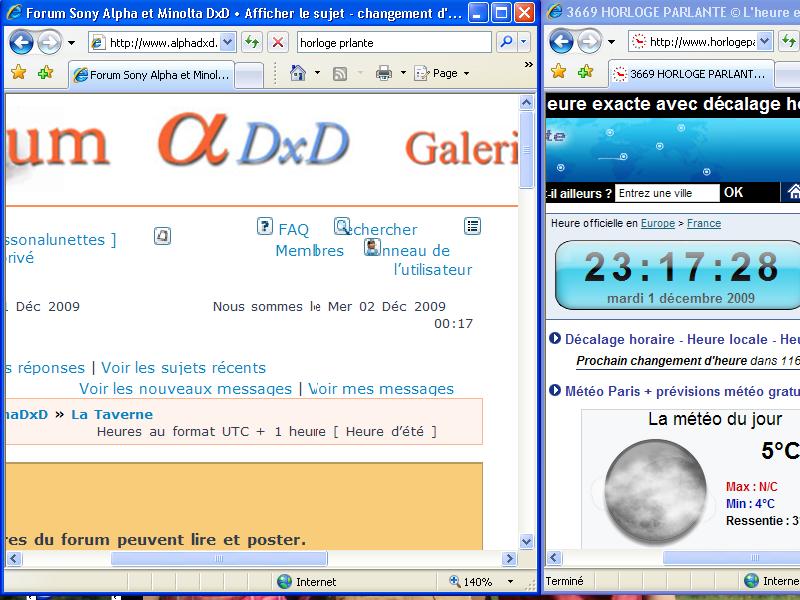The width and height of the screenshot is (800, 600).
Task: Click the OK button next to city field
Action: point(733,192)
